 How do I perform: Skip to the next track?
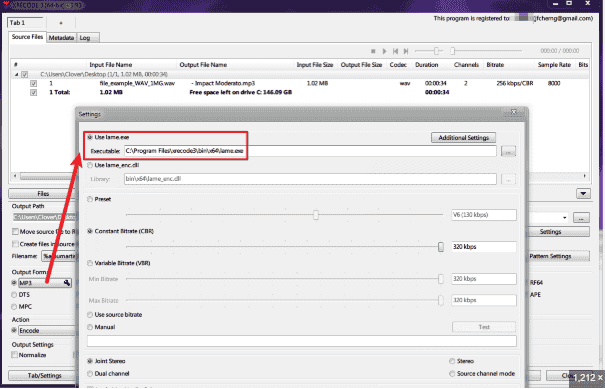[x=406, y=51]
